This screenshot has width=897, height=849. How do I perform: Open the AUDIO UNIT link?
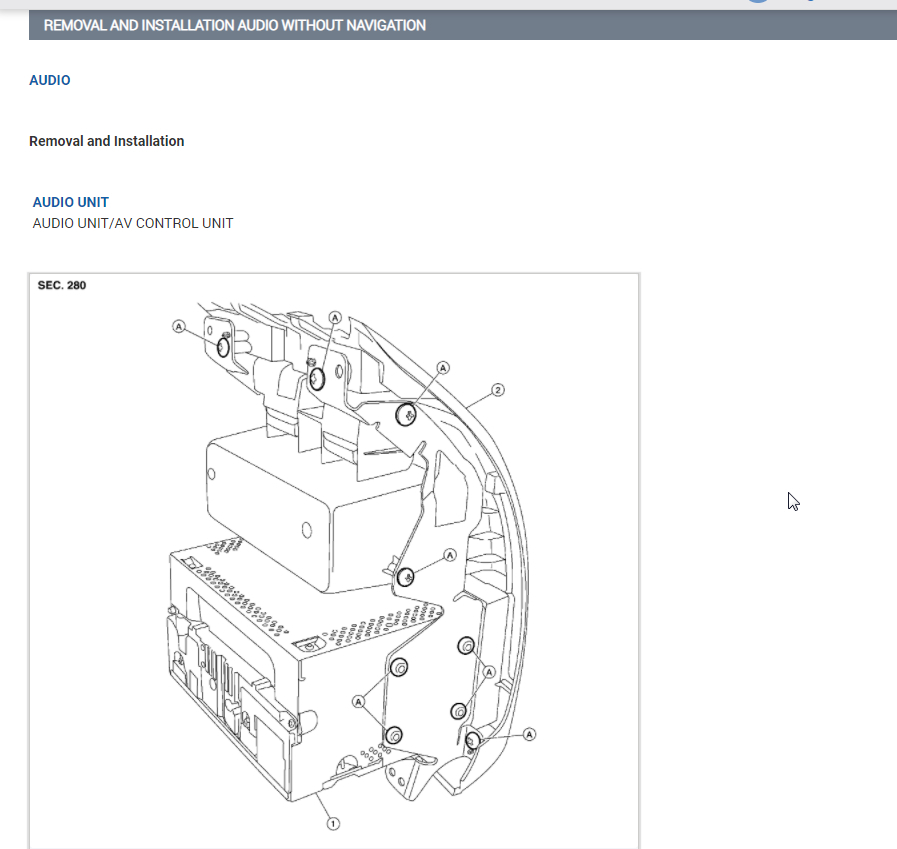[x=70, y=202]
